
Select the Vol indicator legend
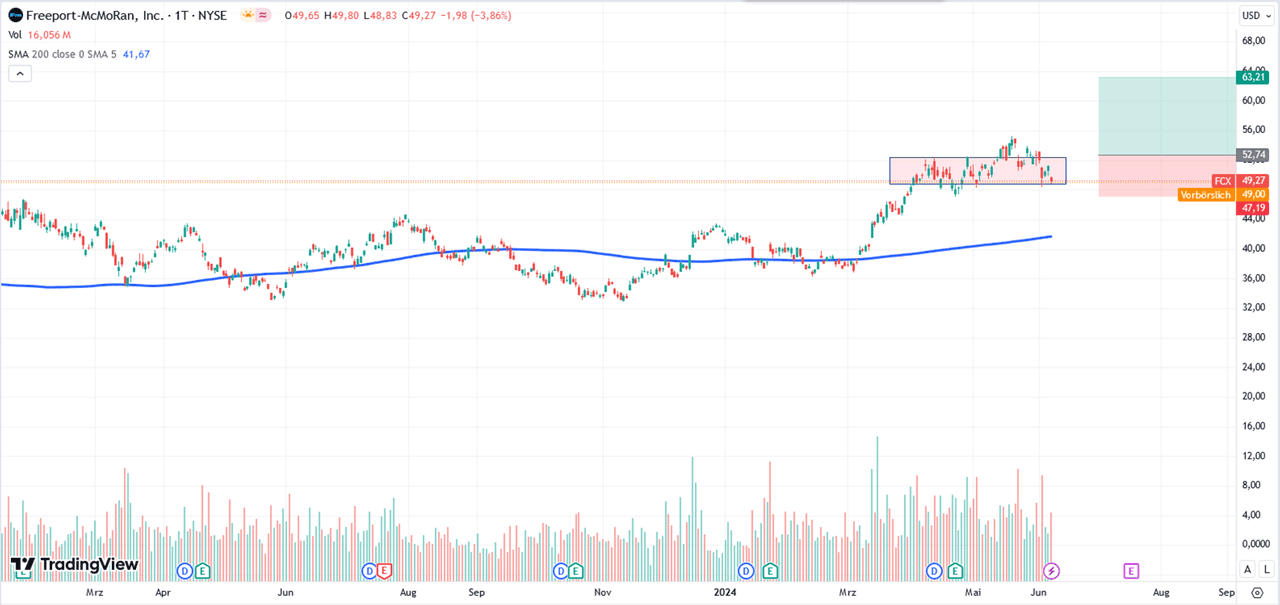[16, 34]
